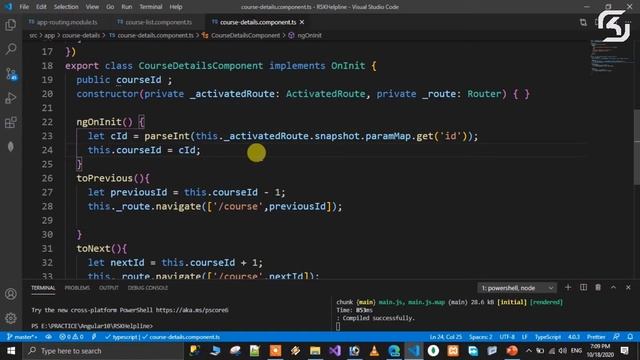Open the MongoDB leaf icon view
The image size is (640, 360).
point(11,147)
